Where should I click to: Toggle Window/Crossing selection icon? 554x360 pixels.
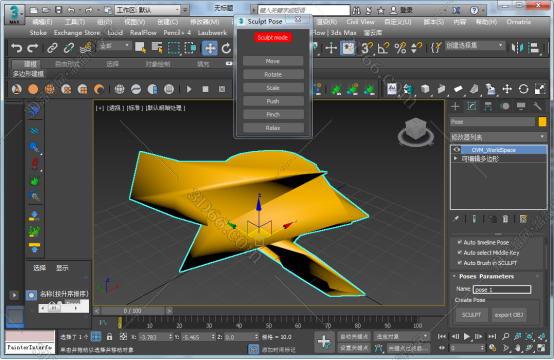[x=190, y=48]
